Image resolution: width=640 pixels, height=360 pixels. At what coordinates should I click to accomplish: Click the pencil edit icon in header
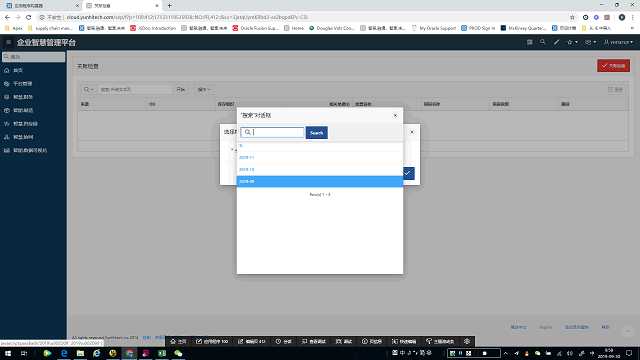pos(556,42)
